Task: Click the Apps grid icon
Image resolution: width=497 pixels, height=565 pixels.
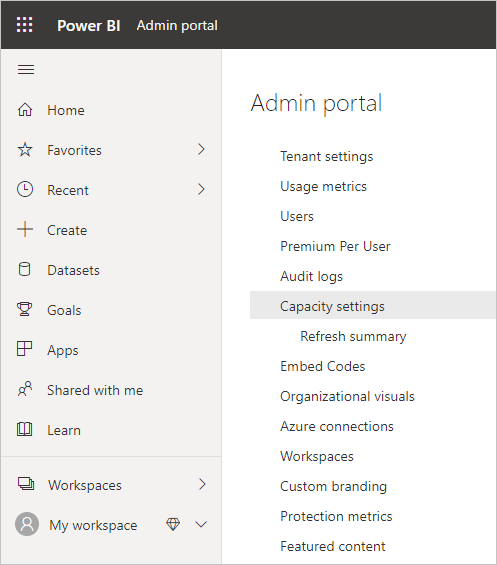Action: 25,349
